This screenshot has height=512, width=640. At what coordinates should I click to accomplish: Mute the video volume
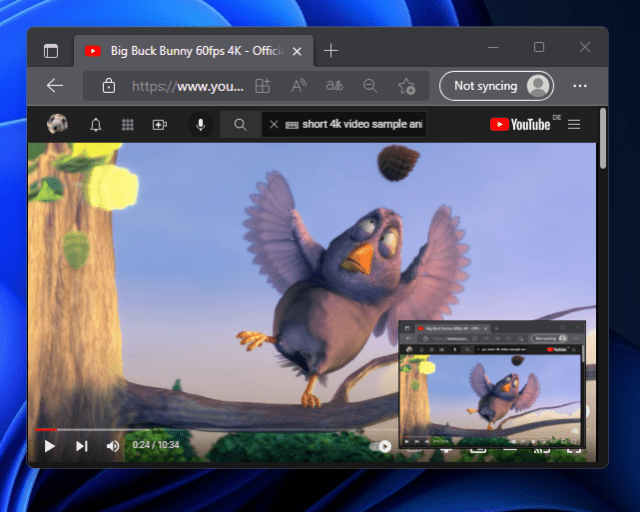[113, 446]
